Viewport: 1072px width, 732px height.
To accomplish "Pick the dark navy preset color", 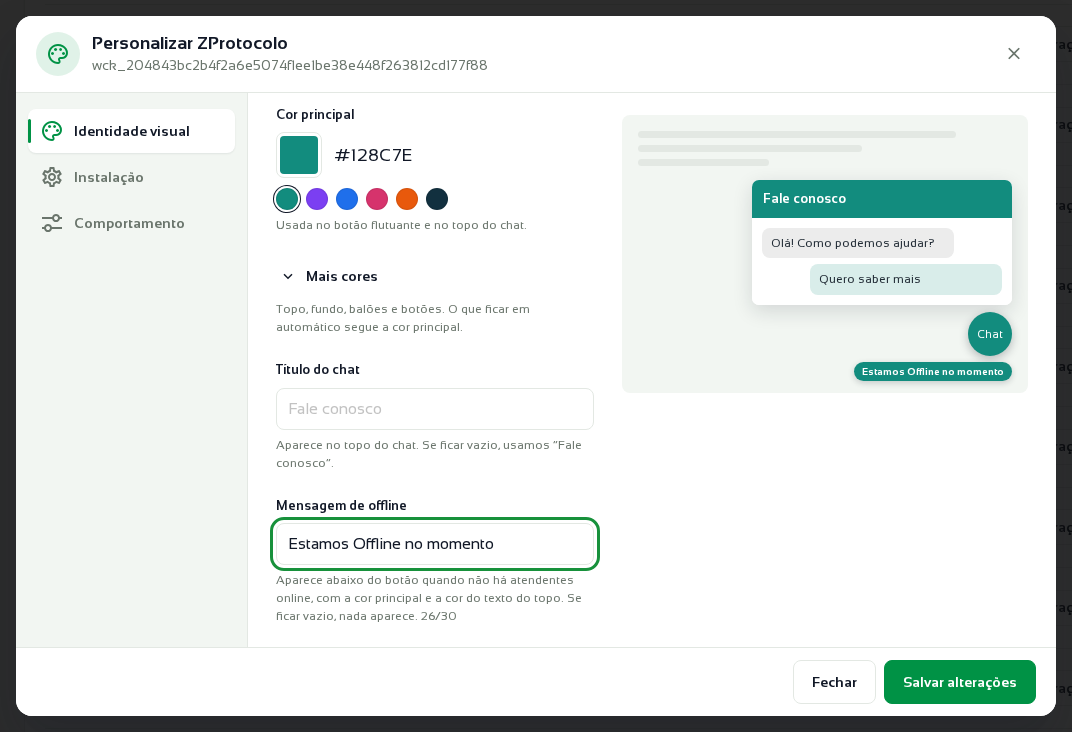I will click(437, 199).
